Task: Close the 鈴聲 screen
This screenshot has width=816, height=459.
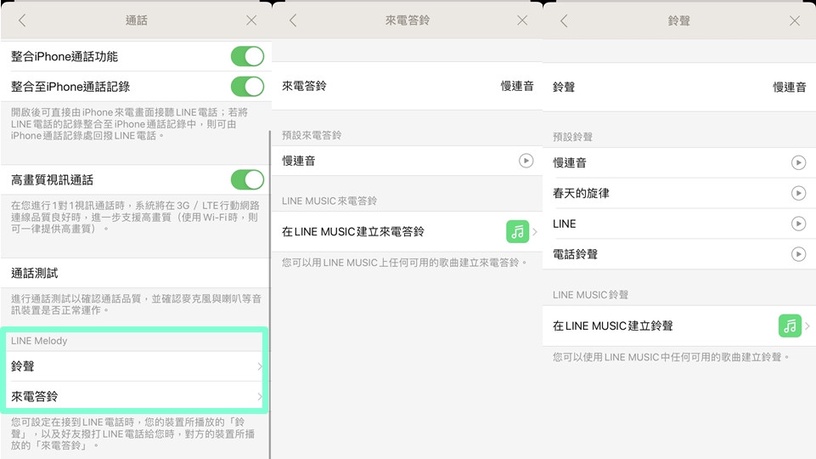Action: point(795,21)
